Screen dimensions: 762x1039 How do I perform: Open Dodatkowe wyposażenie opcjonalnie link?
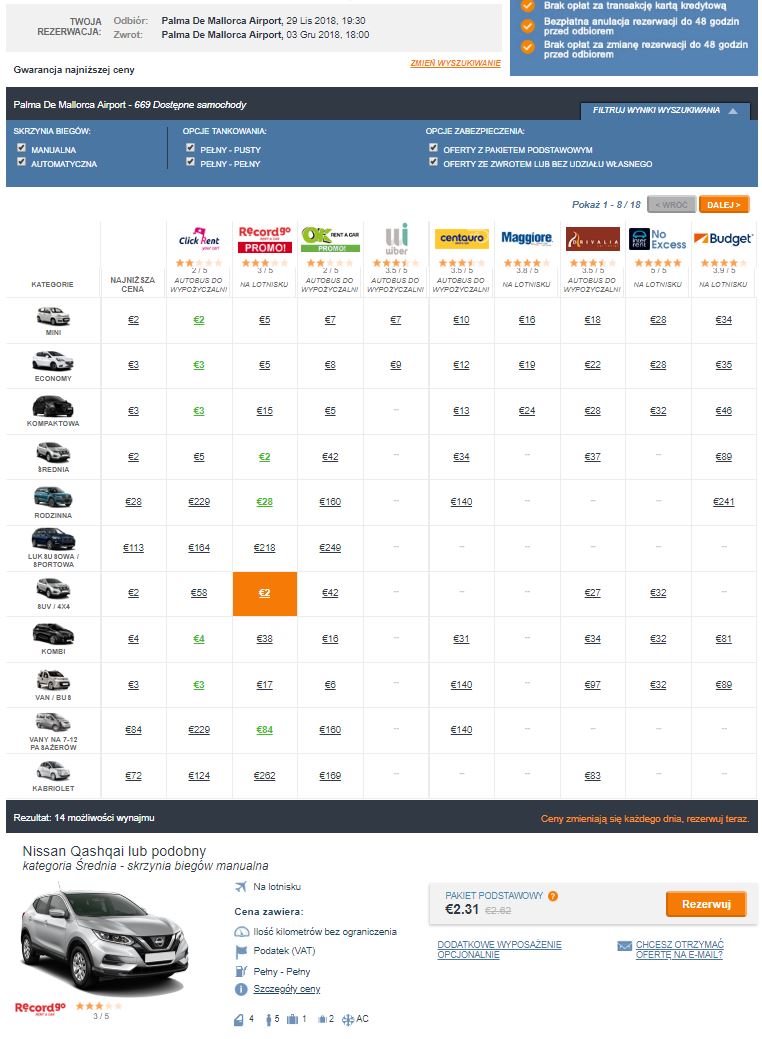pos(500,950)
